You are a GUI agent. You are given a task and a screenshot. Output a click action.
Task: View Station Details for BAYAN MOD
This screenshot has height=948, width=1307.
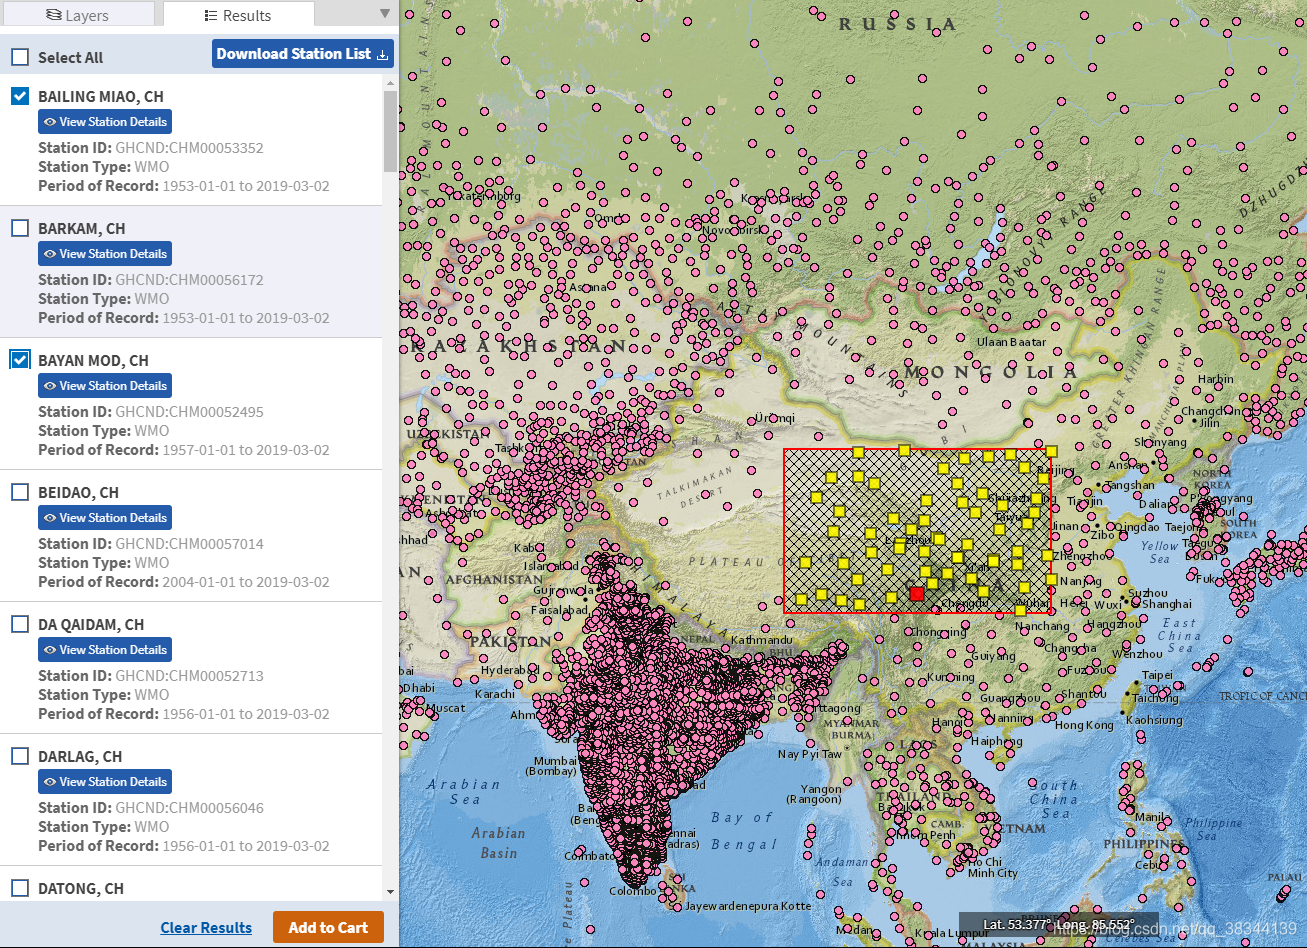105,386
